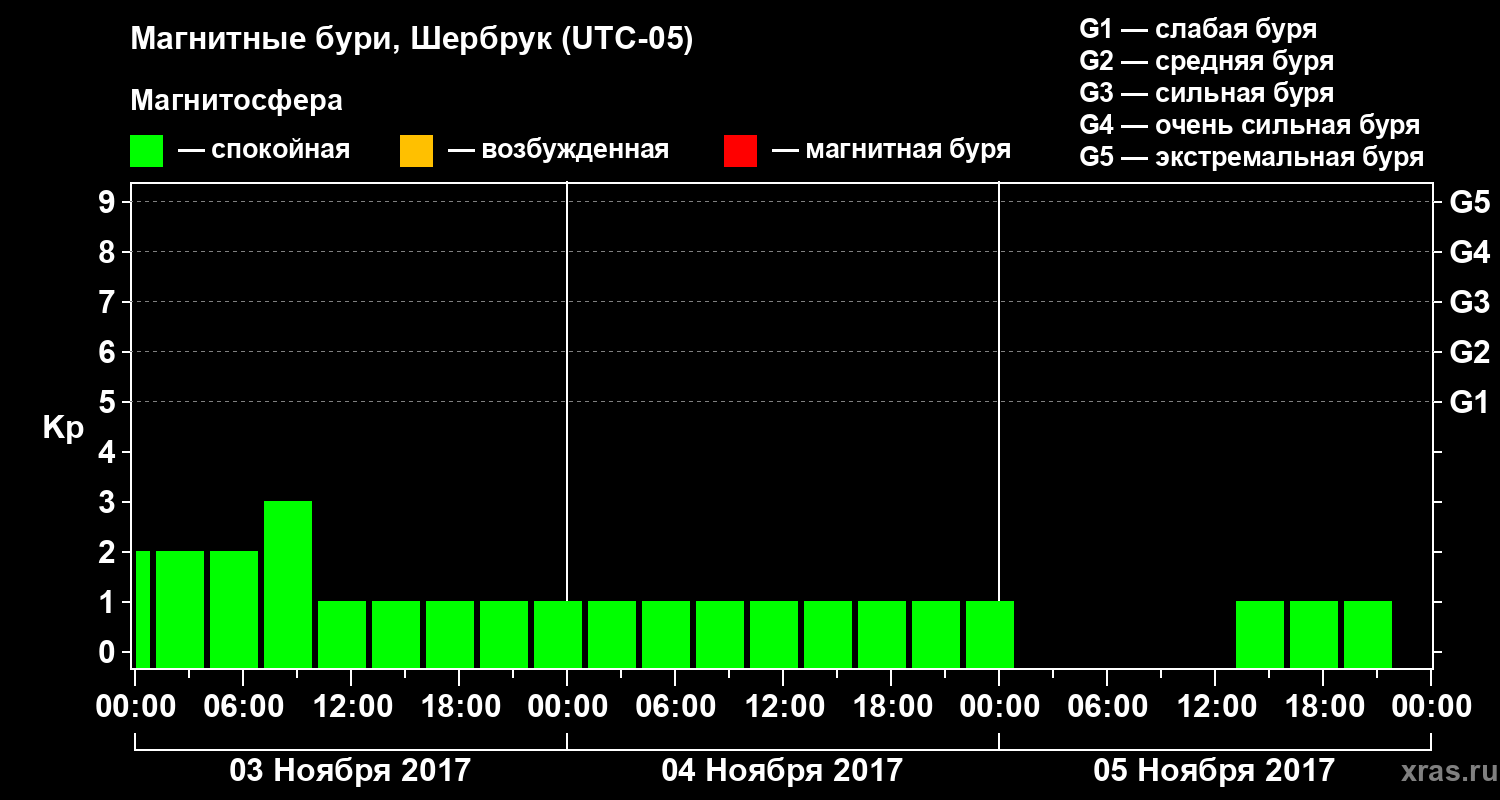Click the '12:00' tick label above 04 Ноября
Screen dimensions: 1500x800
click(783, 707)
